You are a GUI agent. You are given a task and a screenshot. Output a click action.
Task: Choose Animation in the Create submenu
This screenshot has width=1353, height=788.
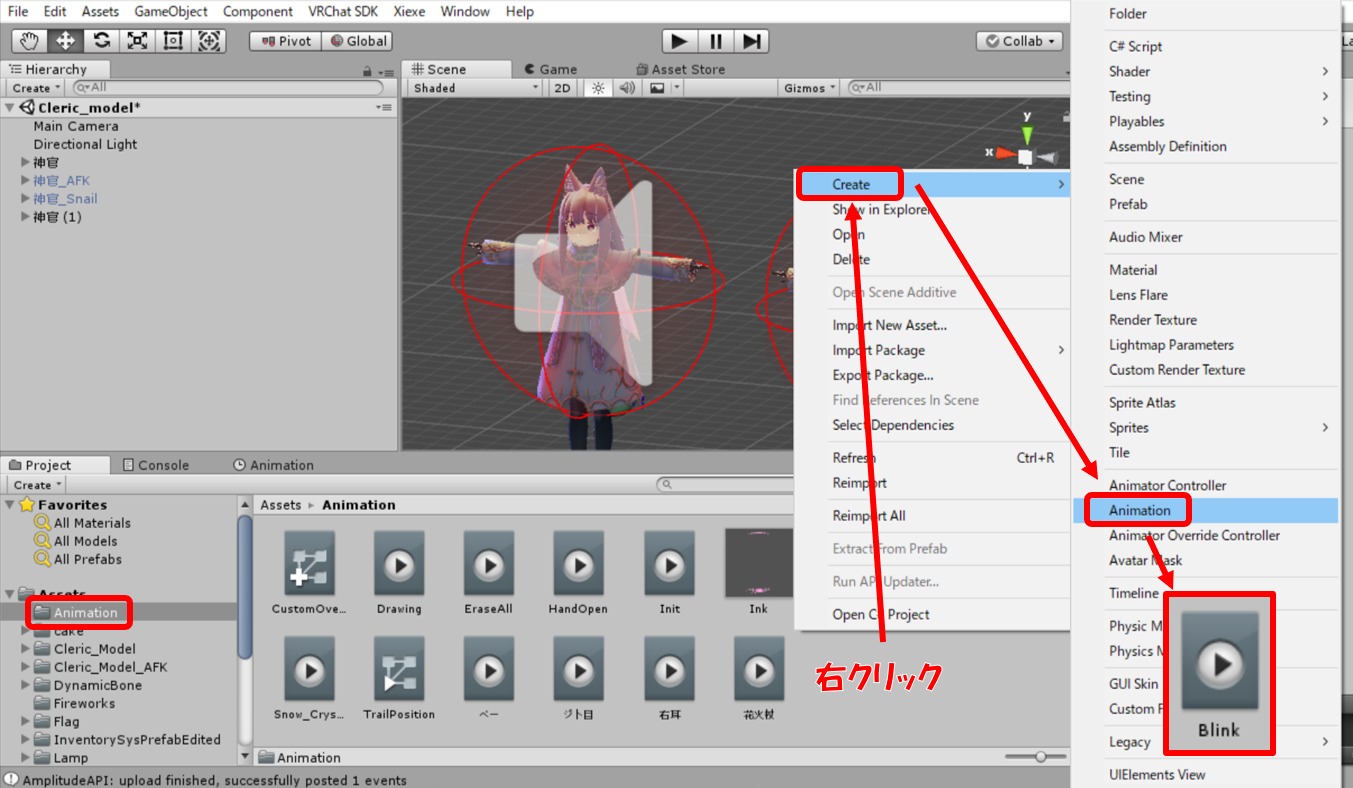pos(1139,510)
